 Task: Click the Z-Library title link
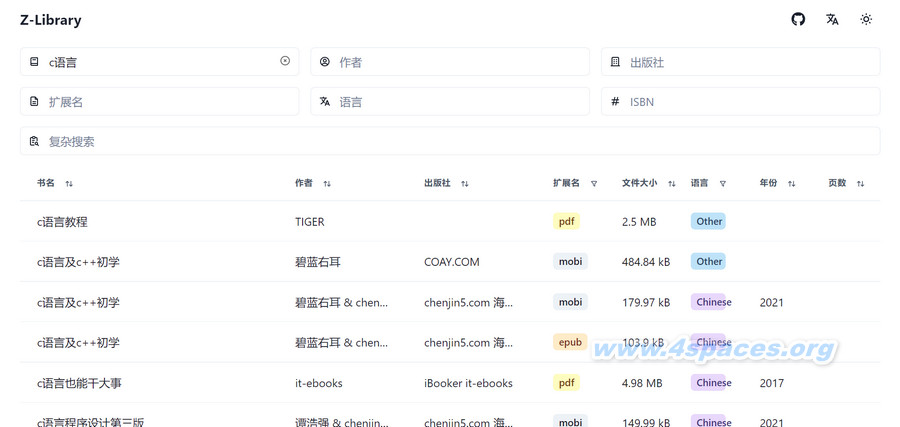click(51, 20)
